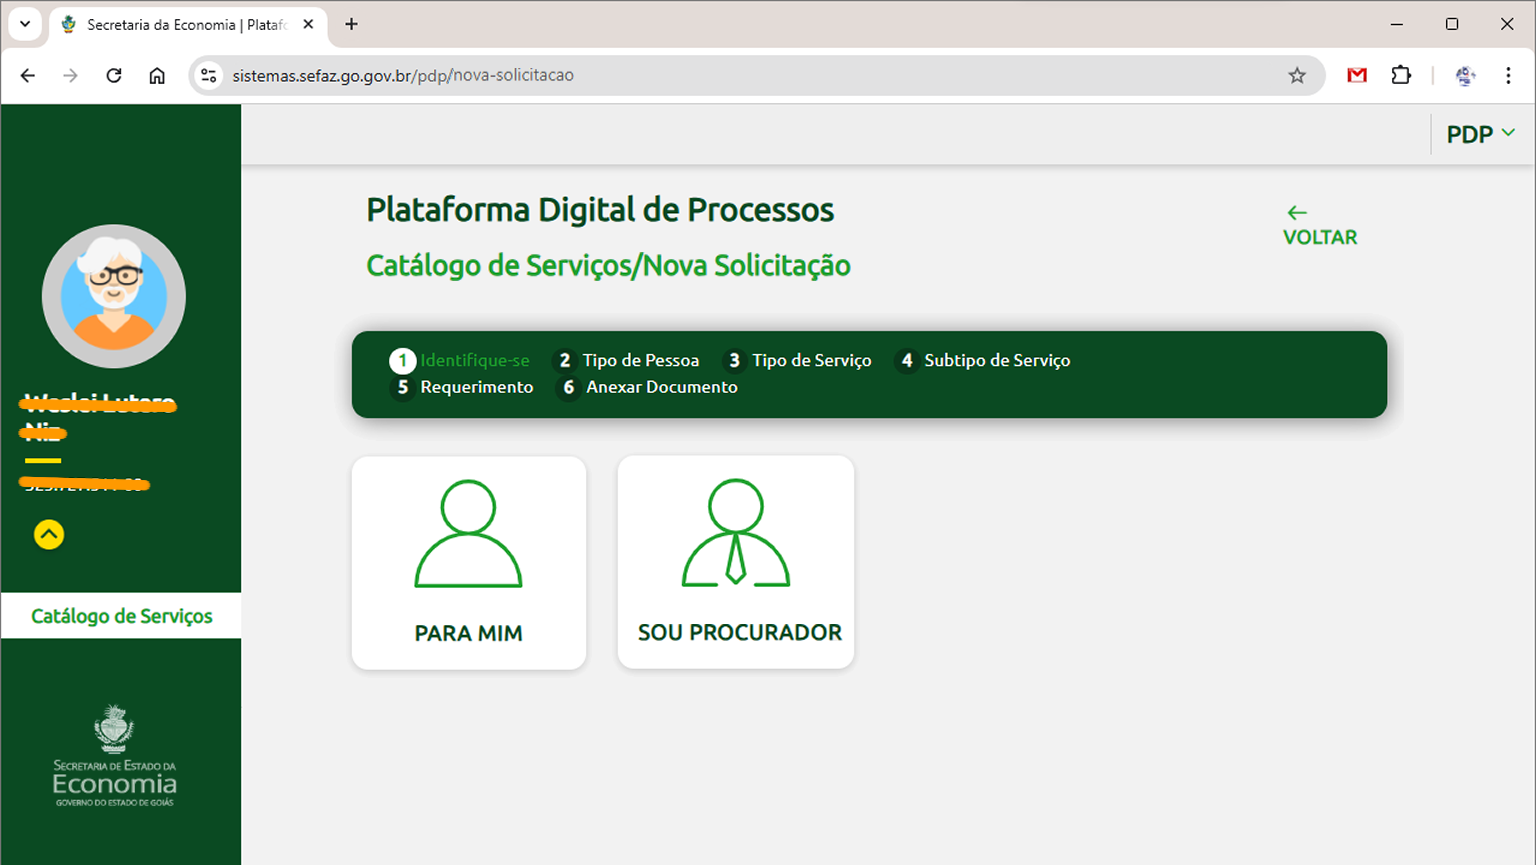
Task: Select the PARA MIM card
Action: pyautogui.click(x=468, y=563)
